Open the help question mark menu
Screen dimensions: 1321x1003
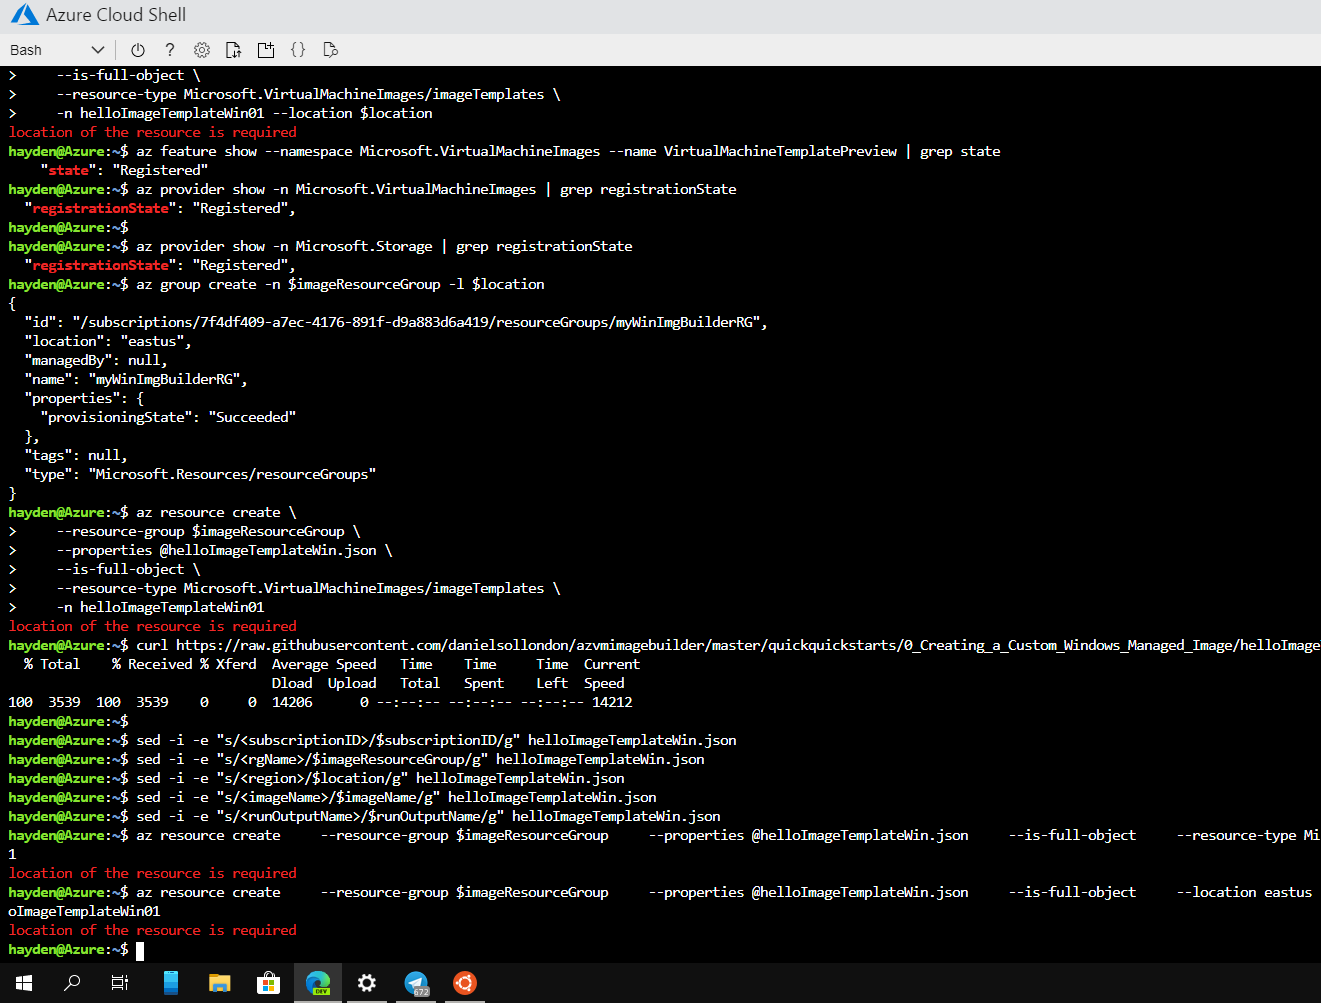[x=170, y=50]
